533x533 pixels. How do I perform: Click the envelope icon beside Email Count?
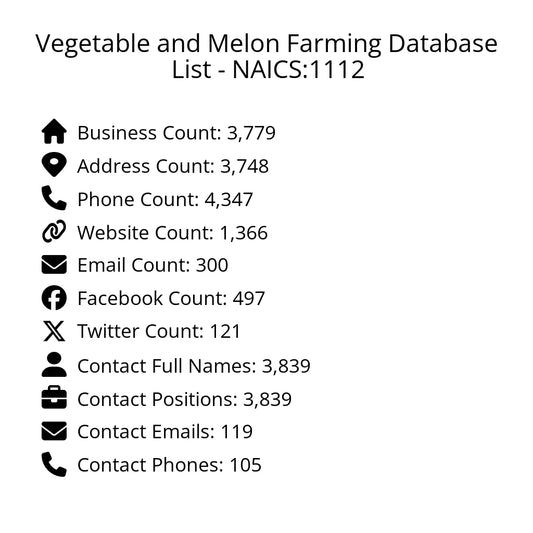(54, 264)
